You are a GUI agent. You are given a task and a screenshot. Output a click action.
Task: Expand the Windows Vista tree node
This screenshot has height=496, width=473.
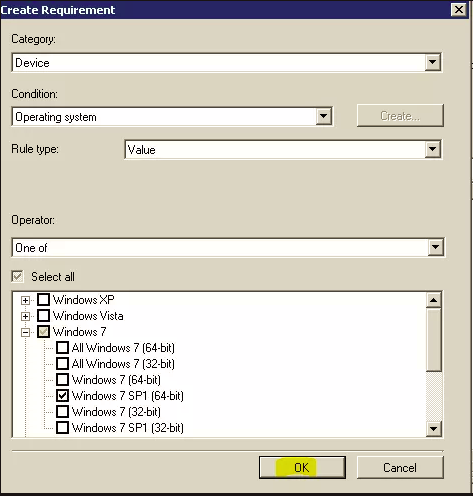(x=25, y=316)
